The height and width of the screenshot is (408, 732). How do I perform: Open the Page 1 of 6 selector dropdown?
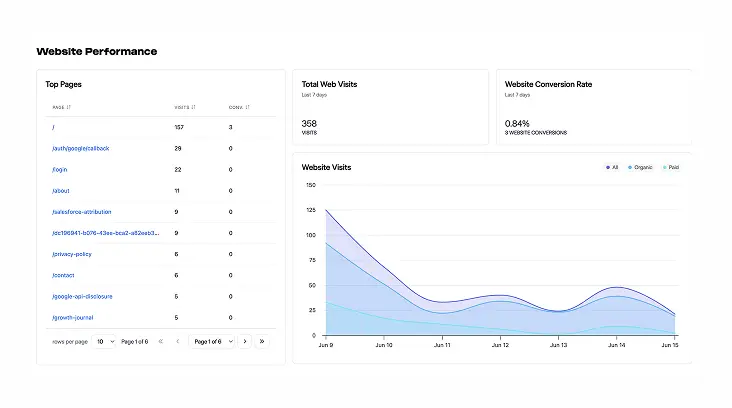pos(211,342)
